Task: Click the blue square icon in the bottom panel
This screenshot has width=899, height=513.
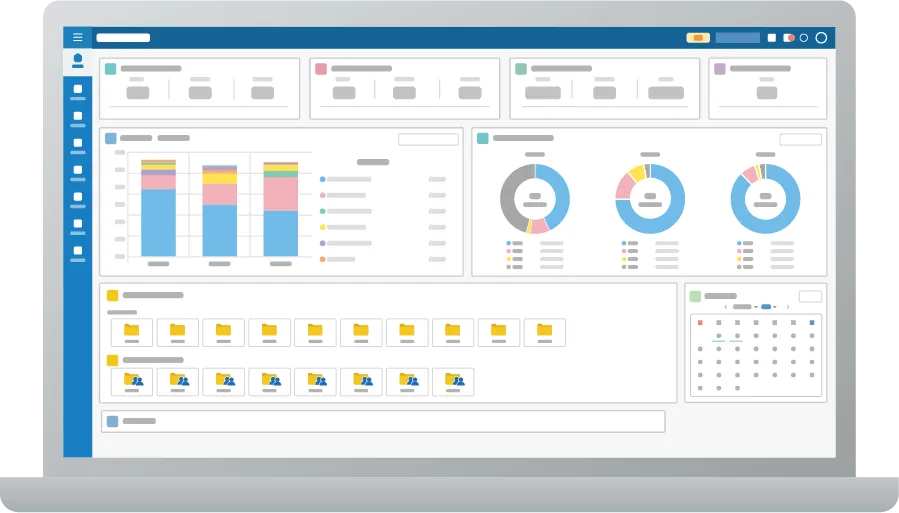Action: [112, 421]
